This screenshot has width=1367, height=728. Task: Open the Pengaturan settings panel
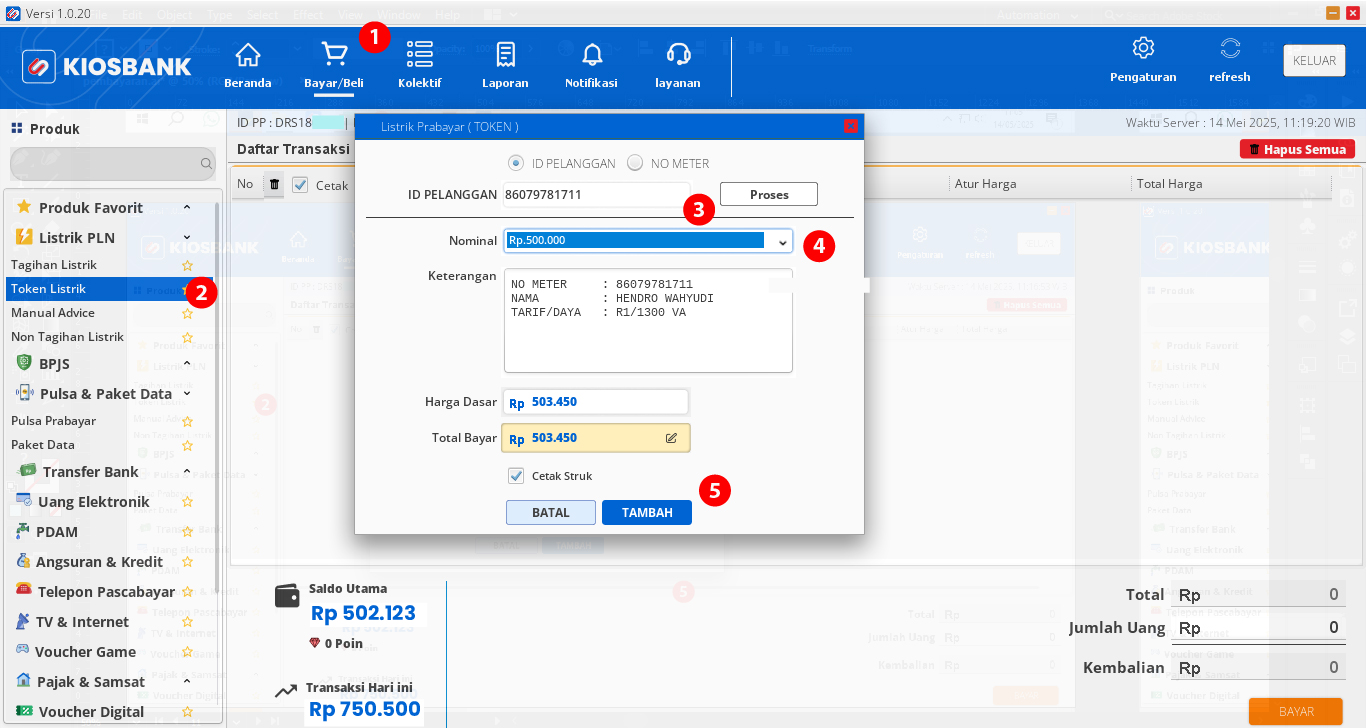pos(1142,60)
